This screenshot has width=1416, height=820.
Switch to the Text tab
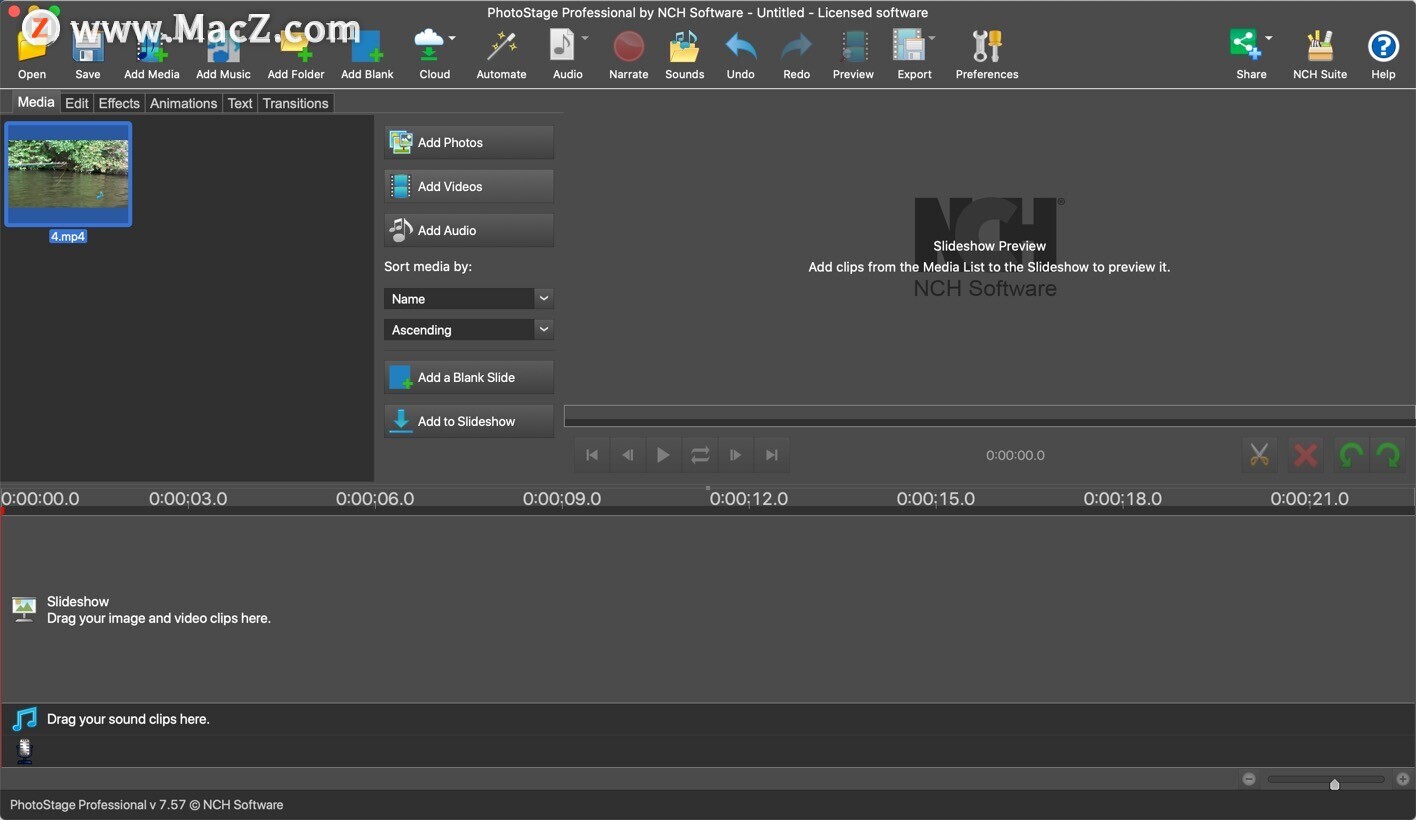coord(240,103)
